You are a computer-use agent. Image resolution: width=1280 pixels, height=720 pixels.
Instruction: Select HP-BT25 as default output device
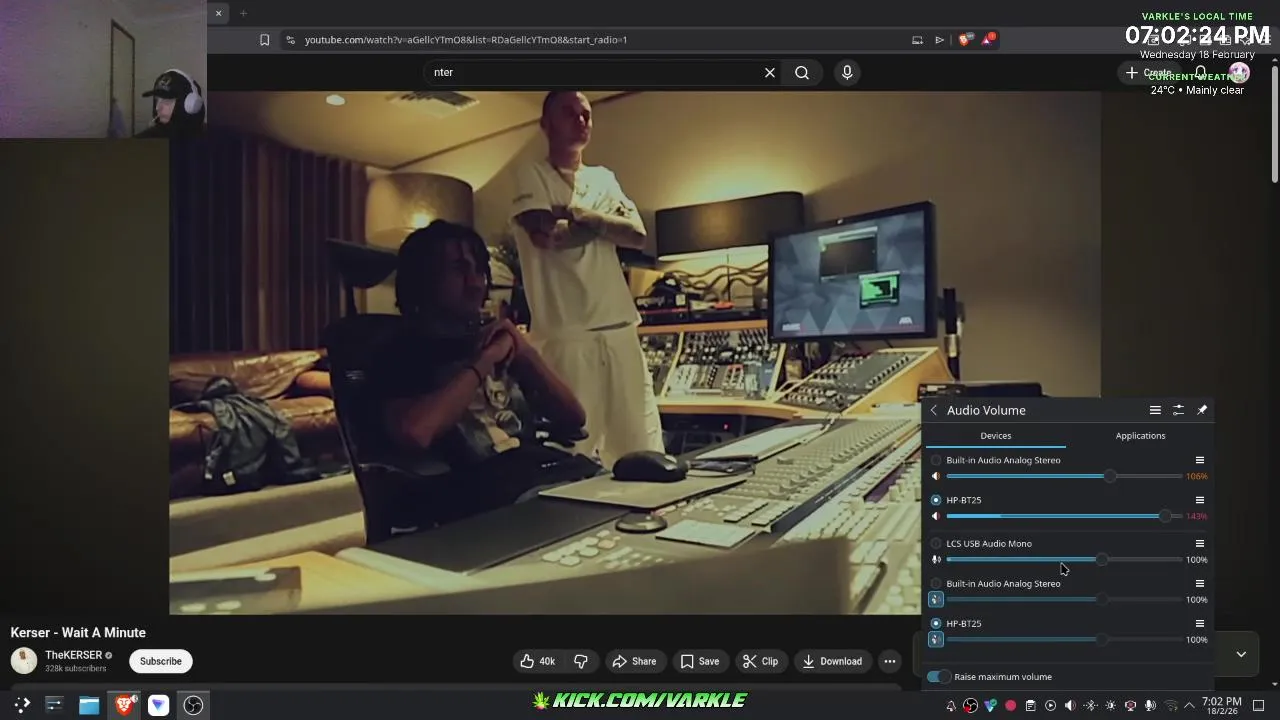(x=936, y=500)
